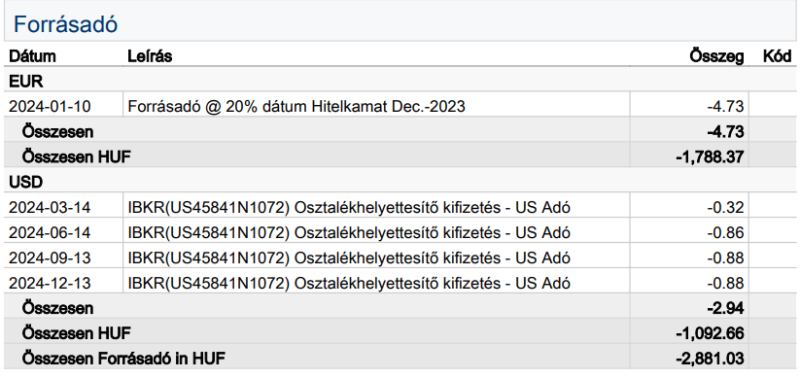Select the -0.86 amount cell

pos(725,233)
